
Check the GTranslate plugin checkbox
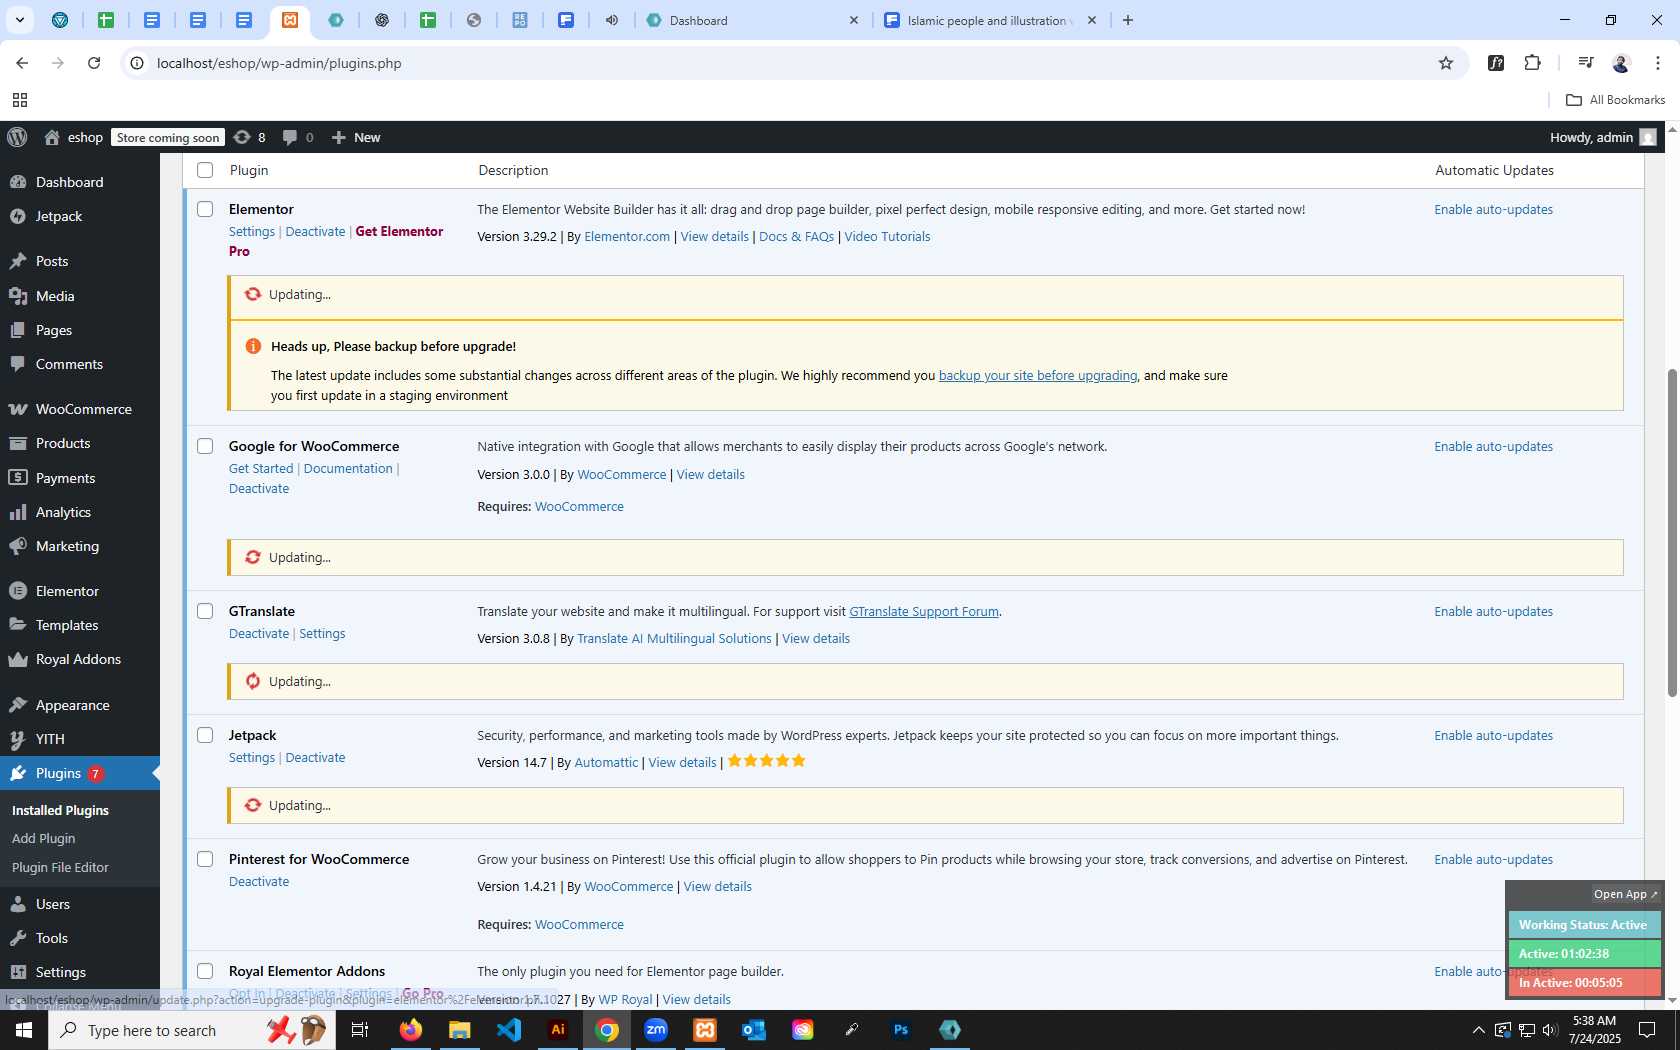[x=205, y=611]
